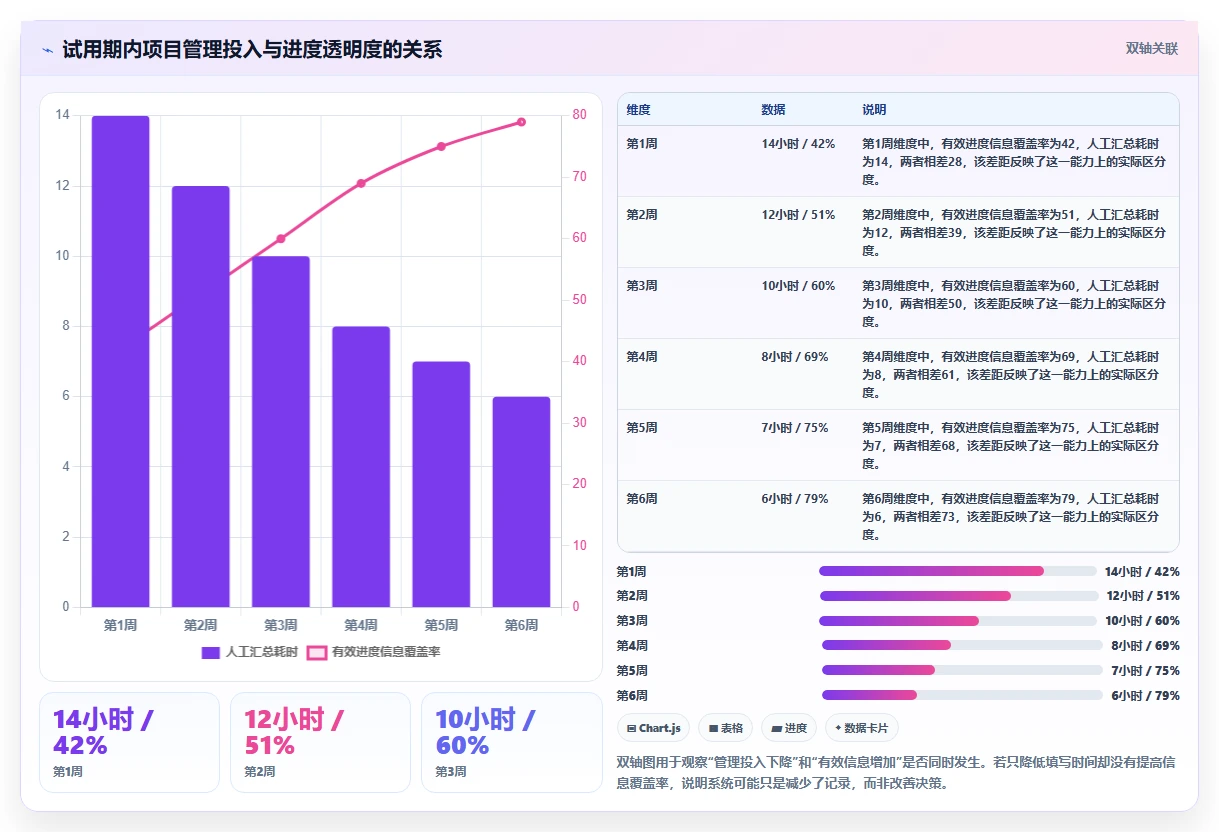The width and height of the screenshot is (1219, 832).
Task: Click the 第4周 bar in the chart
Action: 361,466
